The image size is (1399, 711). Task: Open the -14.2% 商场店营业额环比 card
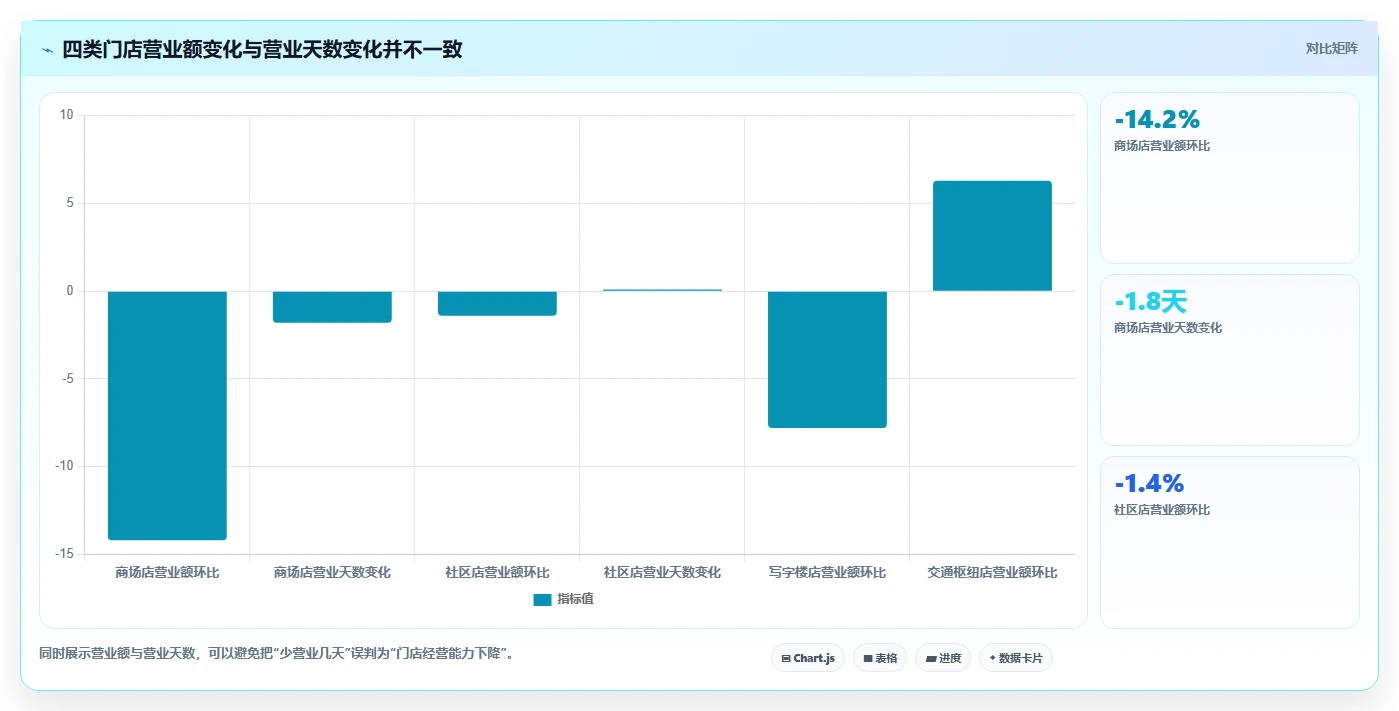1229,178
